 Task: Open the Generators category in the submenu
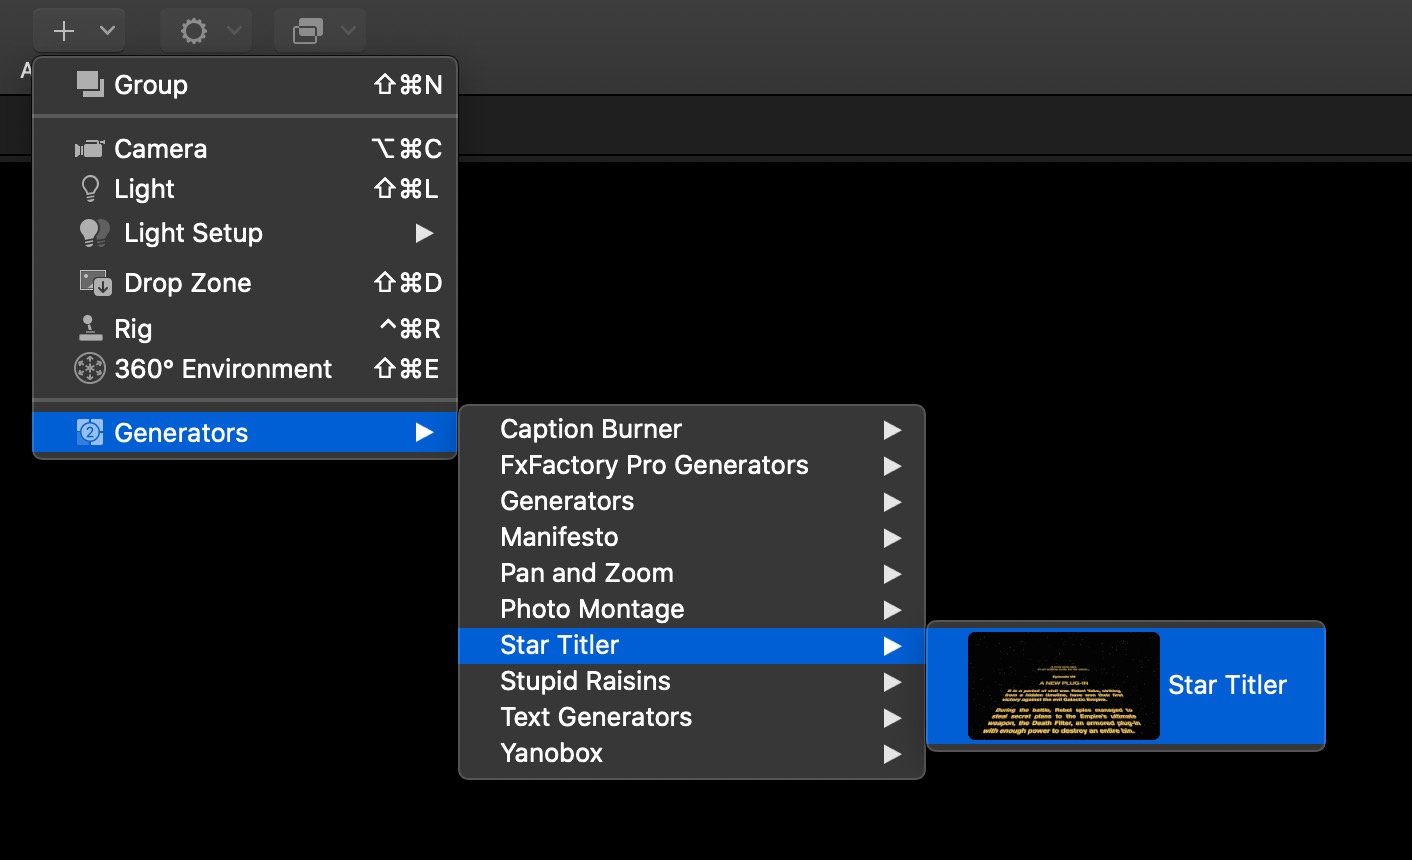[692, 501]
